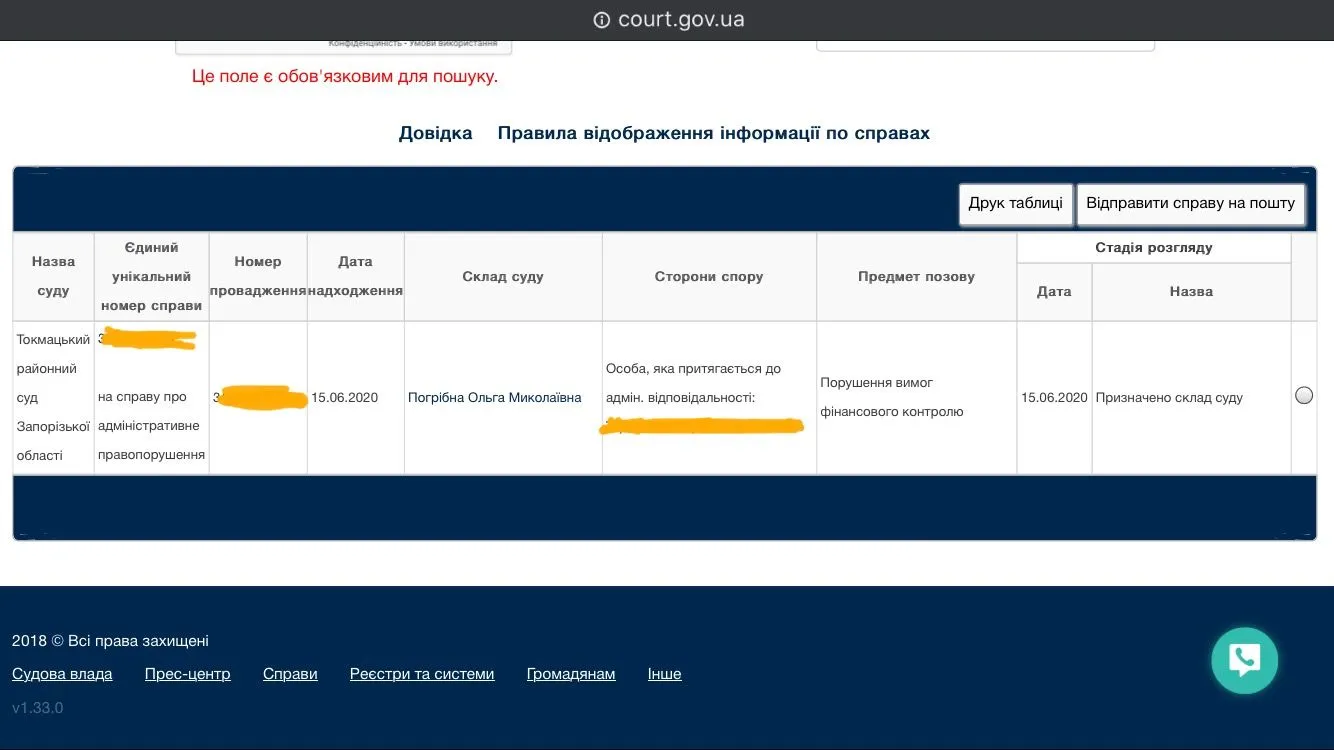Open the Судова влада footer menu
This screenshot has width=1334, height=750.
point(62,674)
